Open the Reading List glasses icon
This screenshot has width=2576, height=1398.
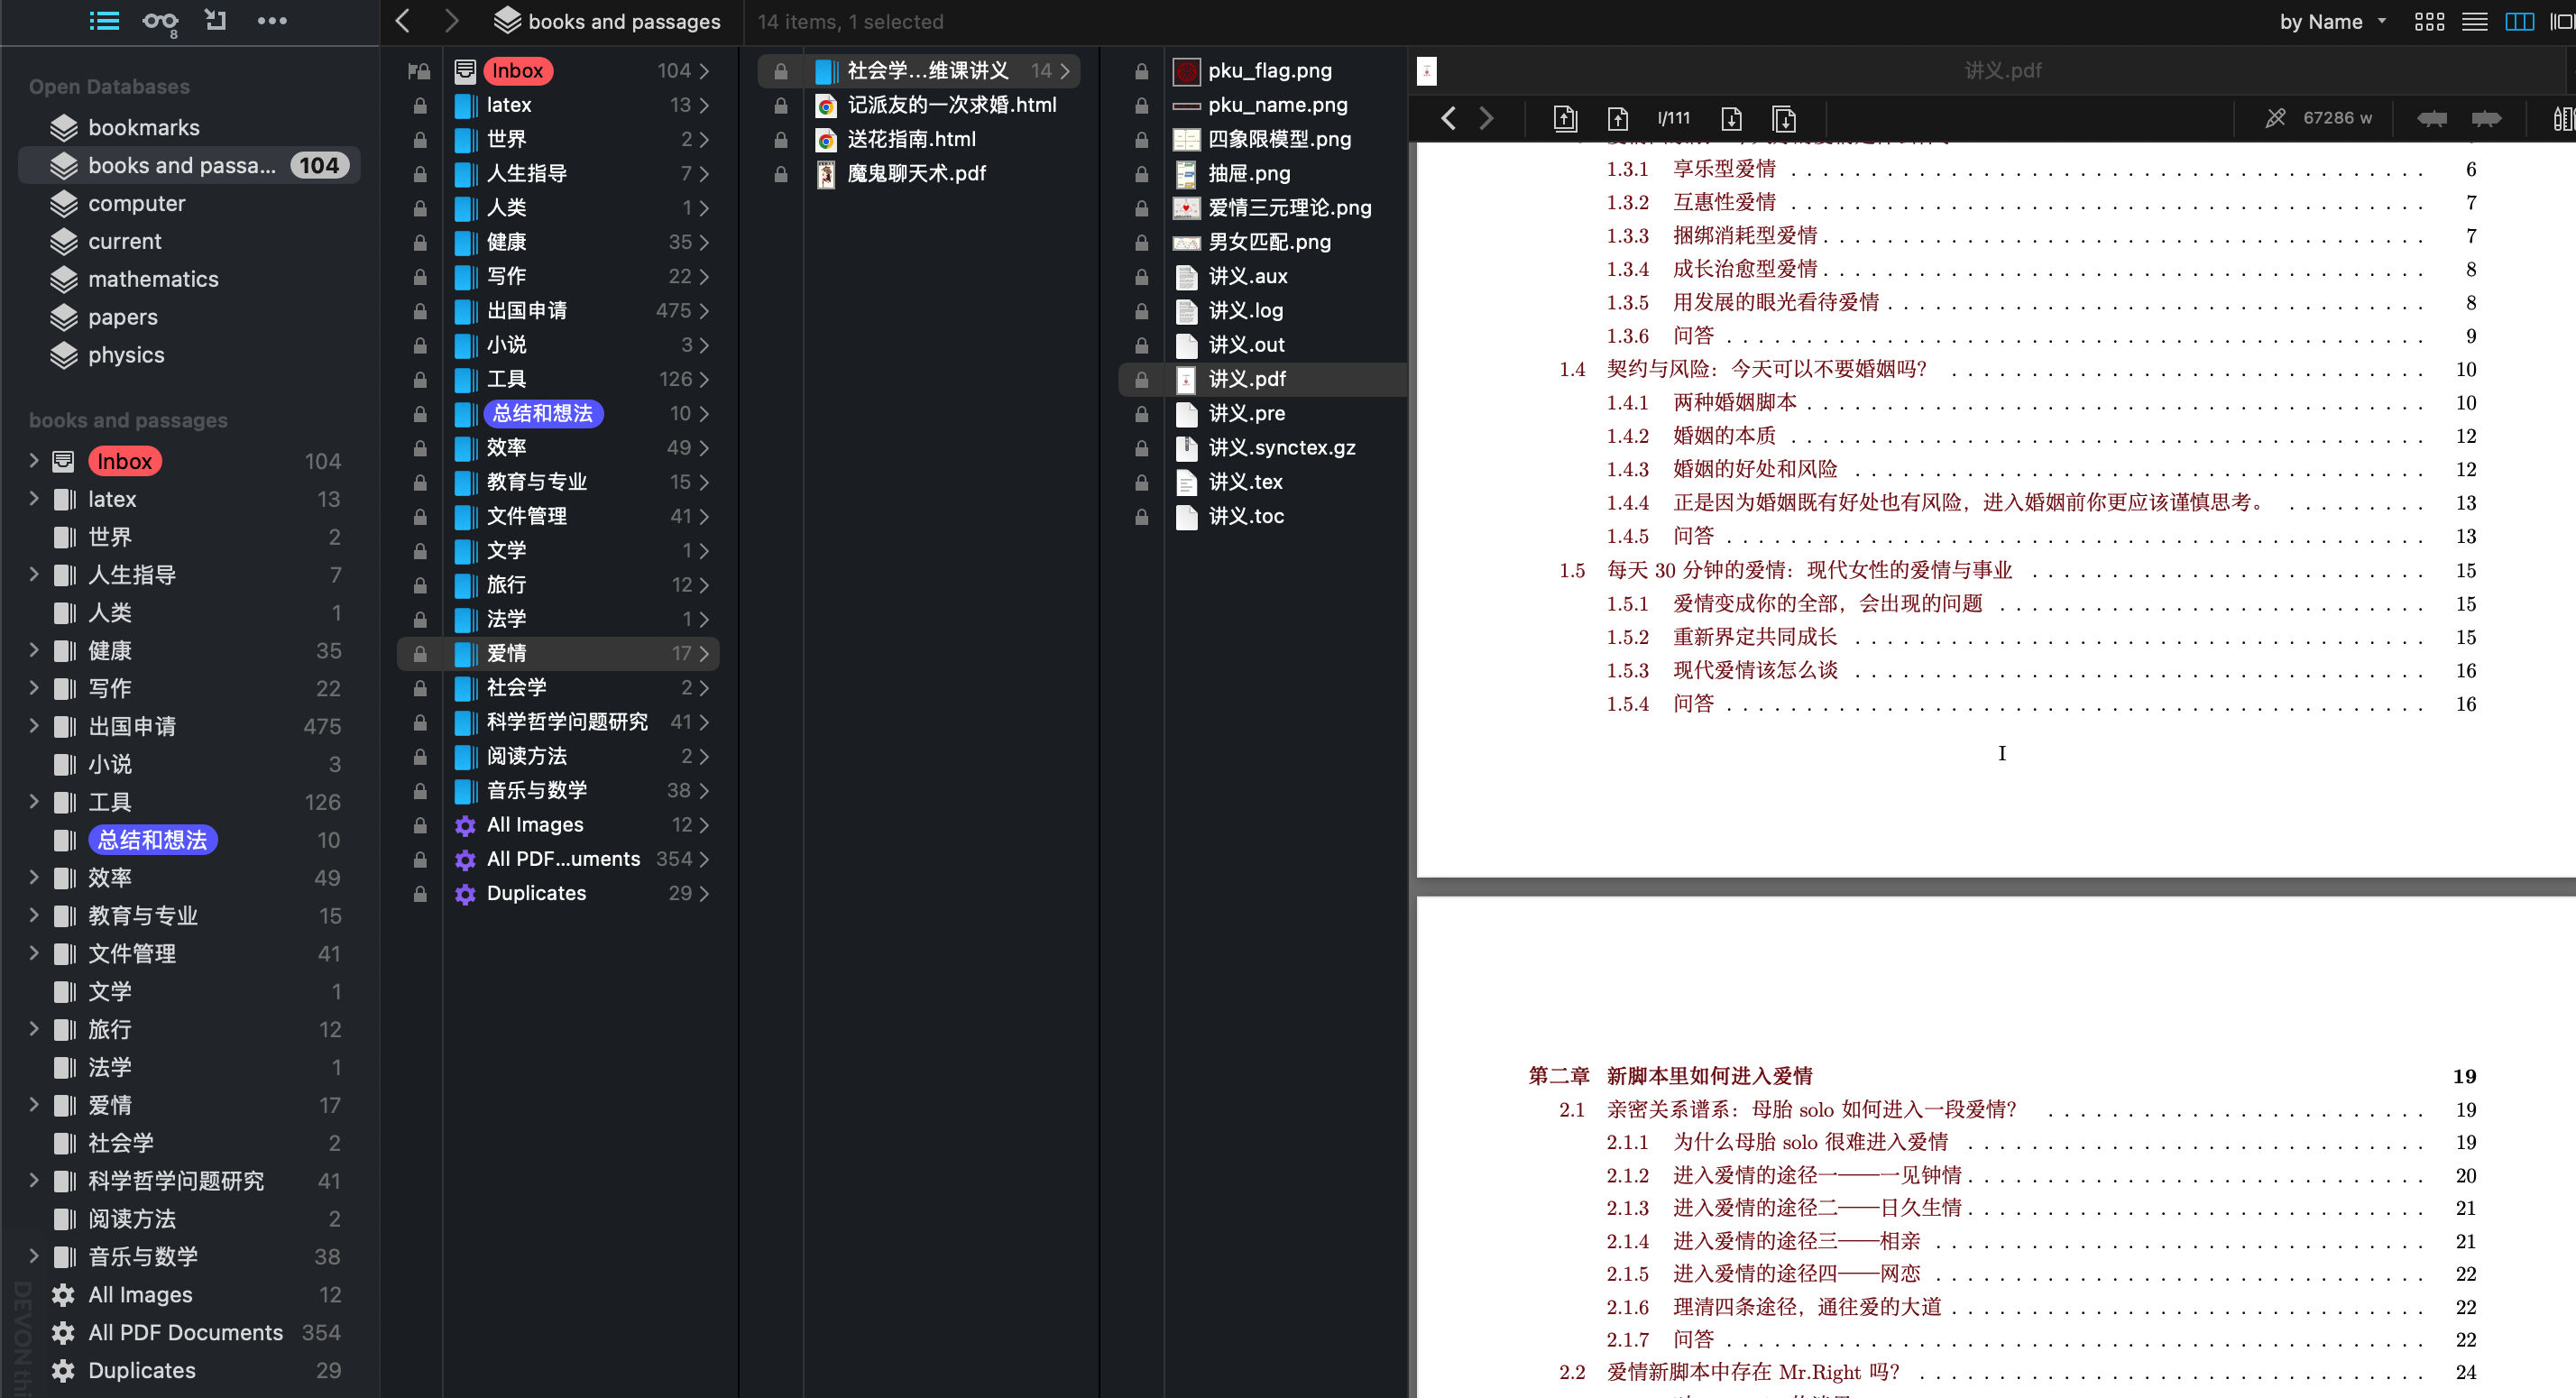pos(160,21)
